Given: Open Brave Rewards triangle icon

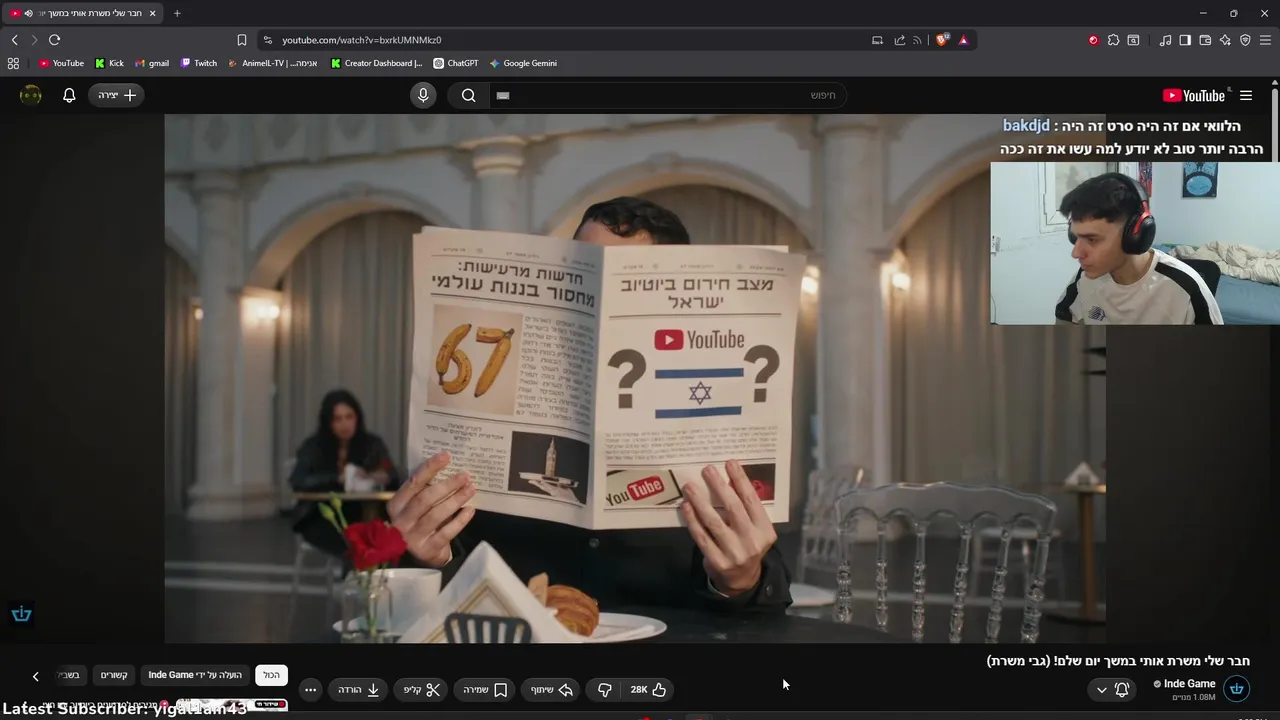Looking at the screenshot, I should (963, 40).
